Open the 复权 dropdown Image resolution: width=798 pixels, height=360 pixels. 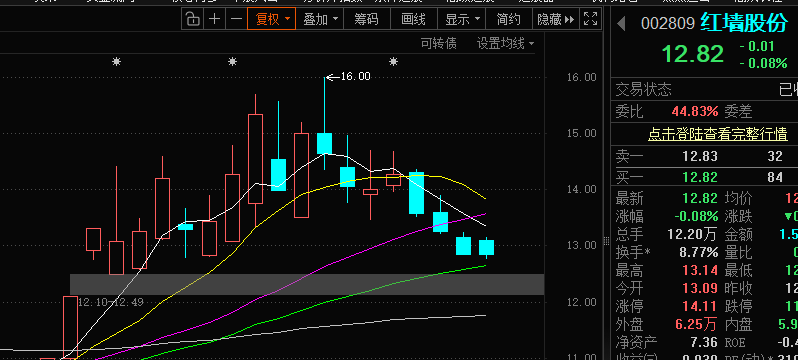click(x=272, y=19)
